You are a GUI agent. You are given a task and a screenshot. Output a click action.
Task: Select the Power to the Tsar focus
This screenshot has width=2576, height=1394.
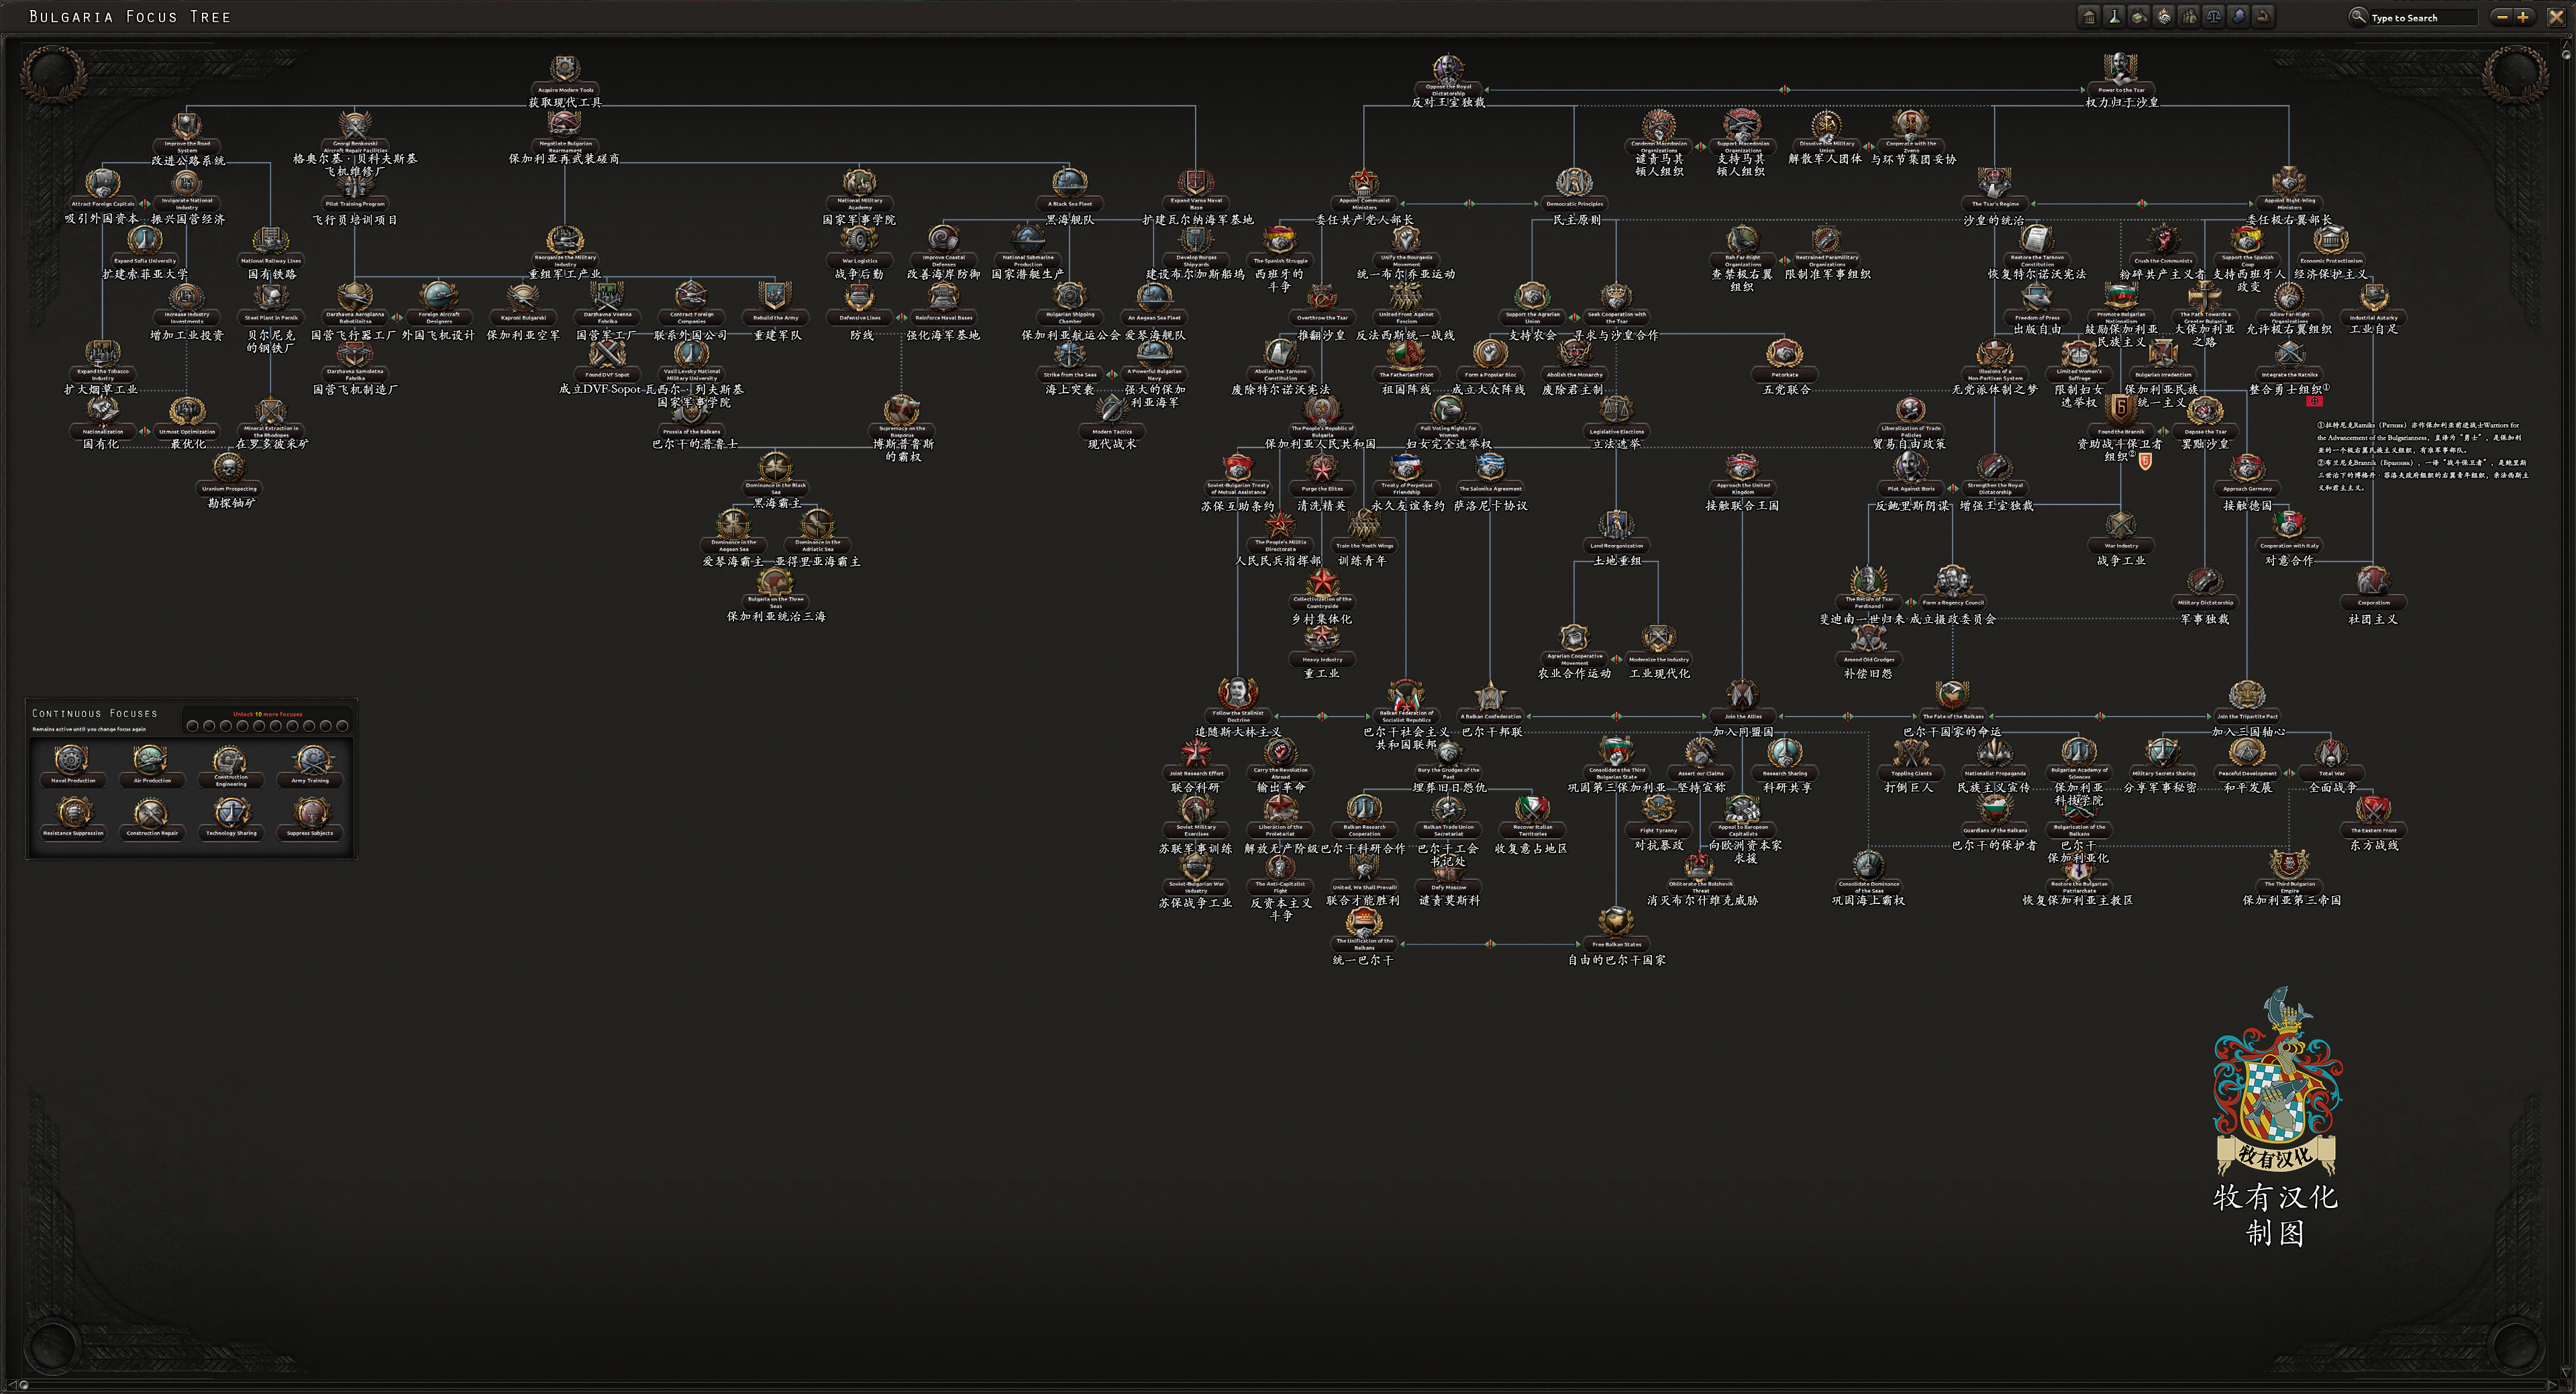[2121, 76]
